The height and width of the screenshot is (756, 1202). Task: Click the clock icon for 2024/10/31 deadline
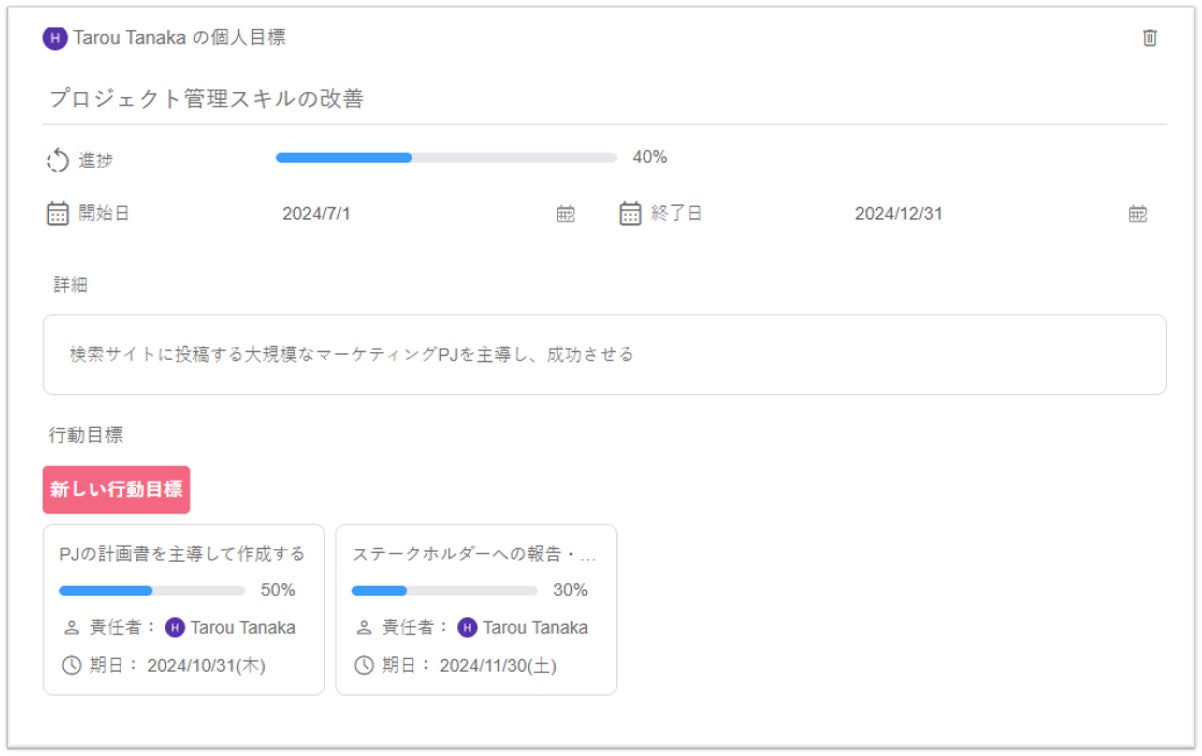71,665
